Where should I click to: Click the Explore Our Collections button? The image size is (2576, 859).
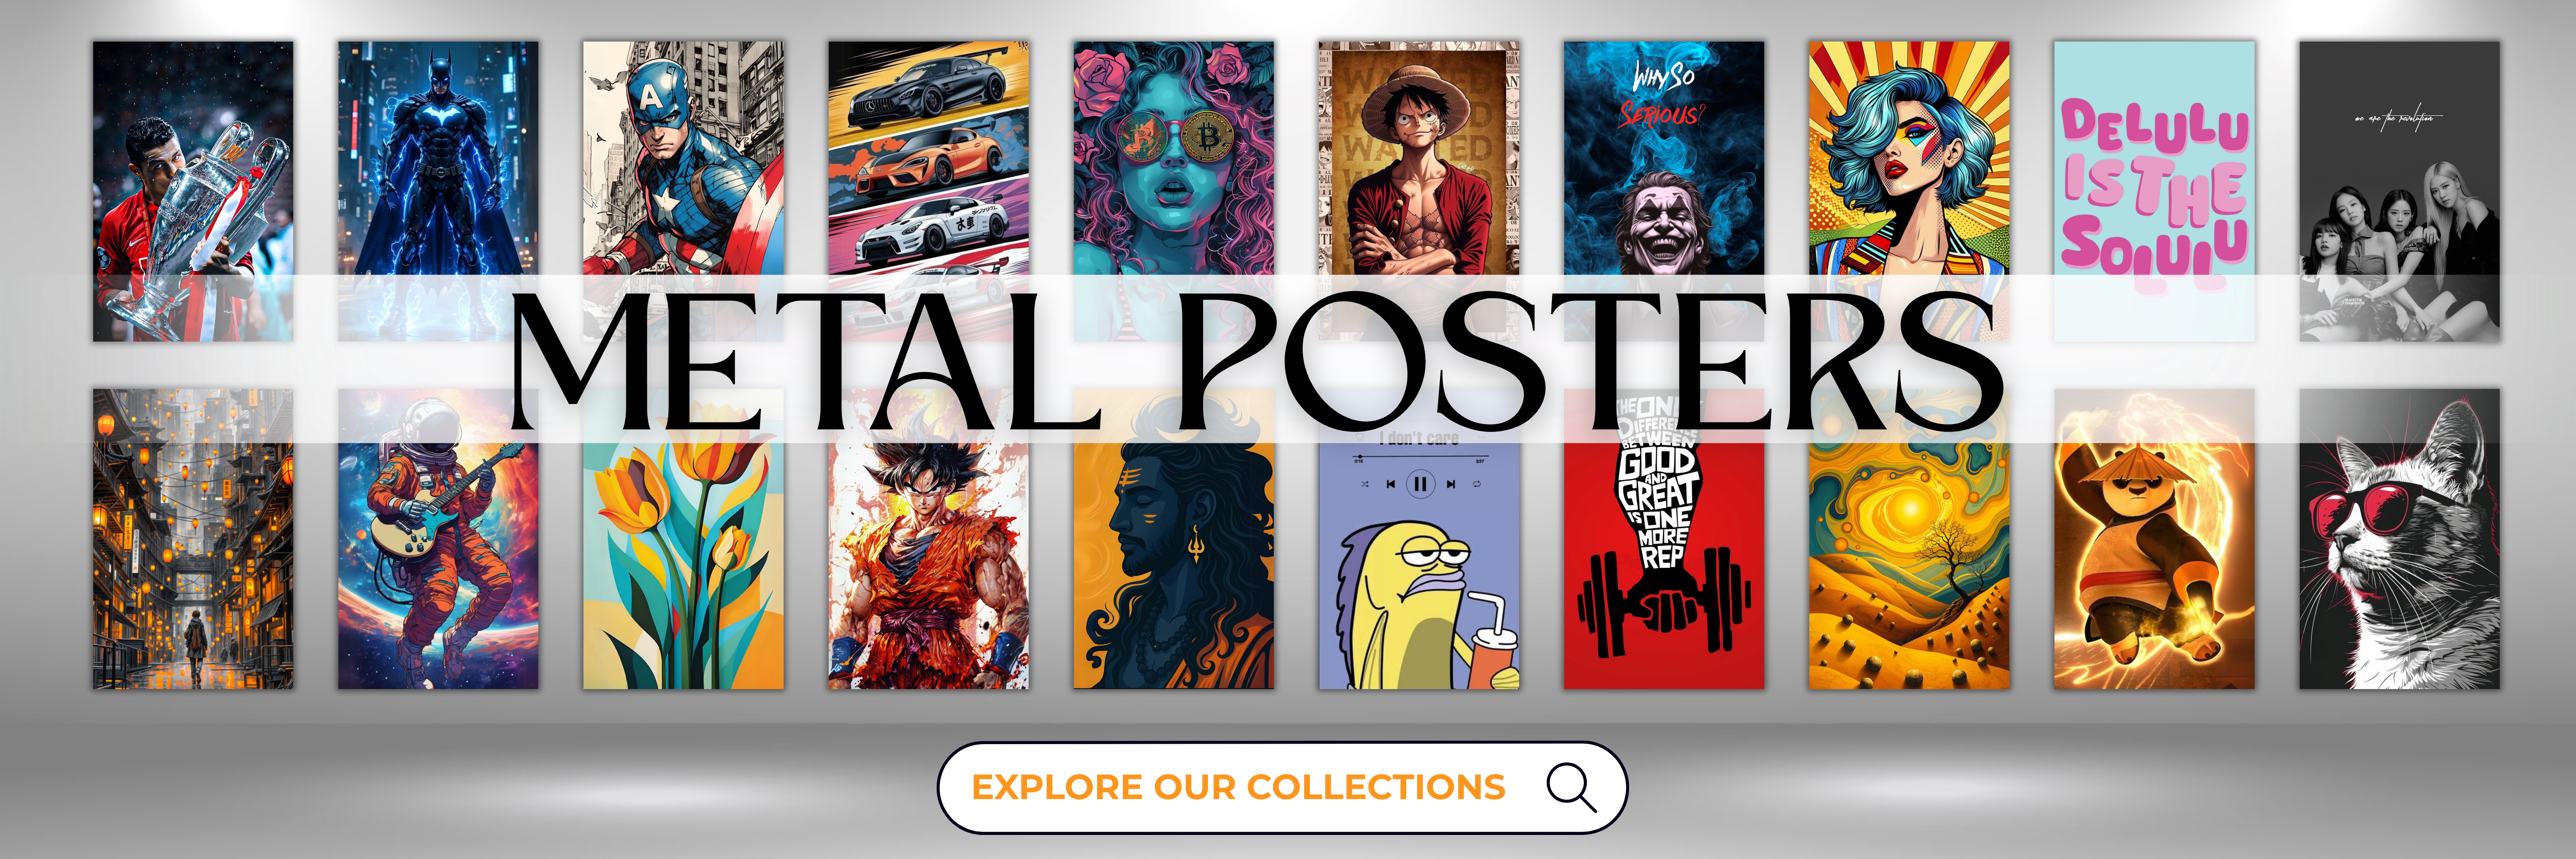(1282, 787)
